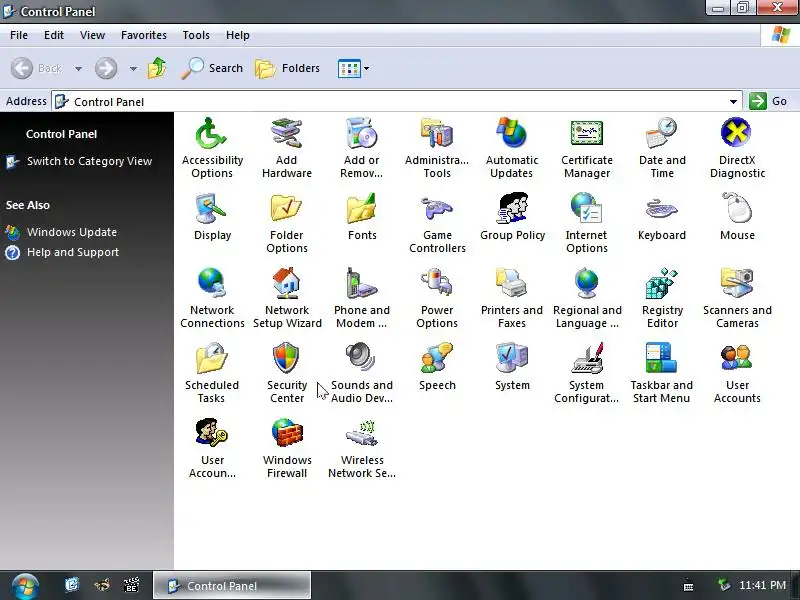Open the File menu
The image size is (800, 600).
pos(19,35)
